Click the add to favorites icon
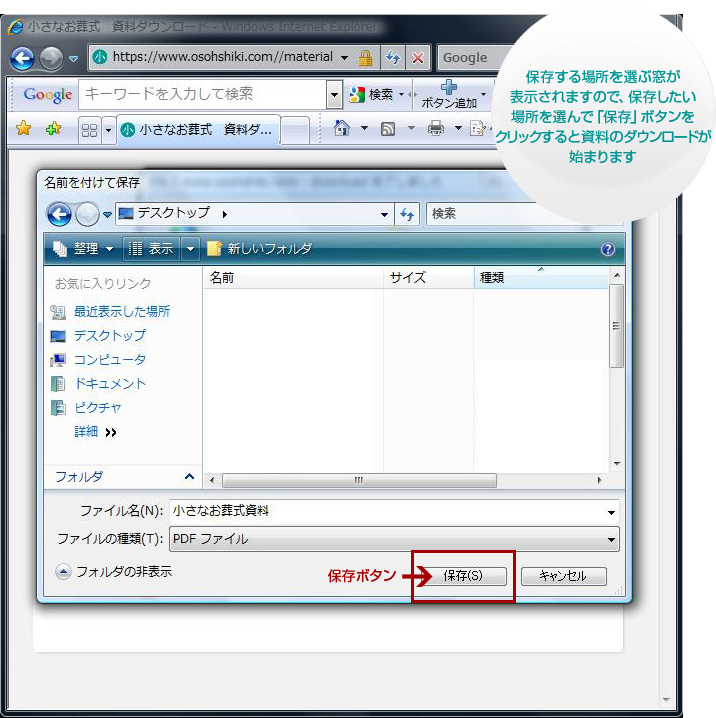The image size is (716, 718). (x=54, y=128)
